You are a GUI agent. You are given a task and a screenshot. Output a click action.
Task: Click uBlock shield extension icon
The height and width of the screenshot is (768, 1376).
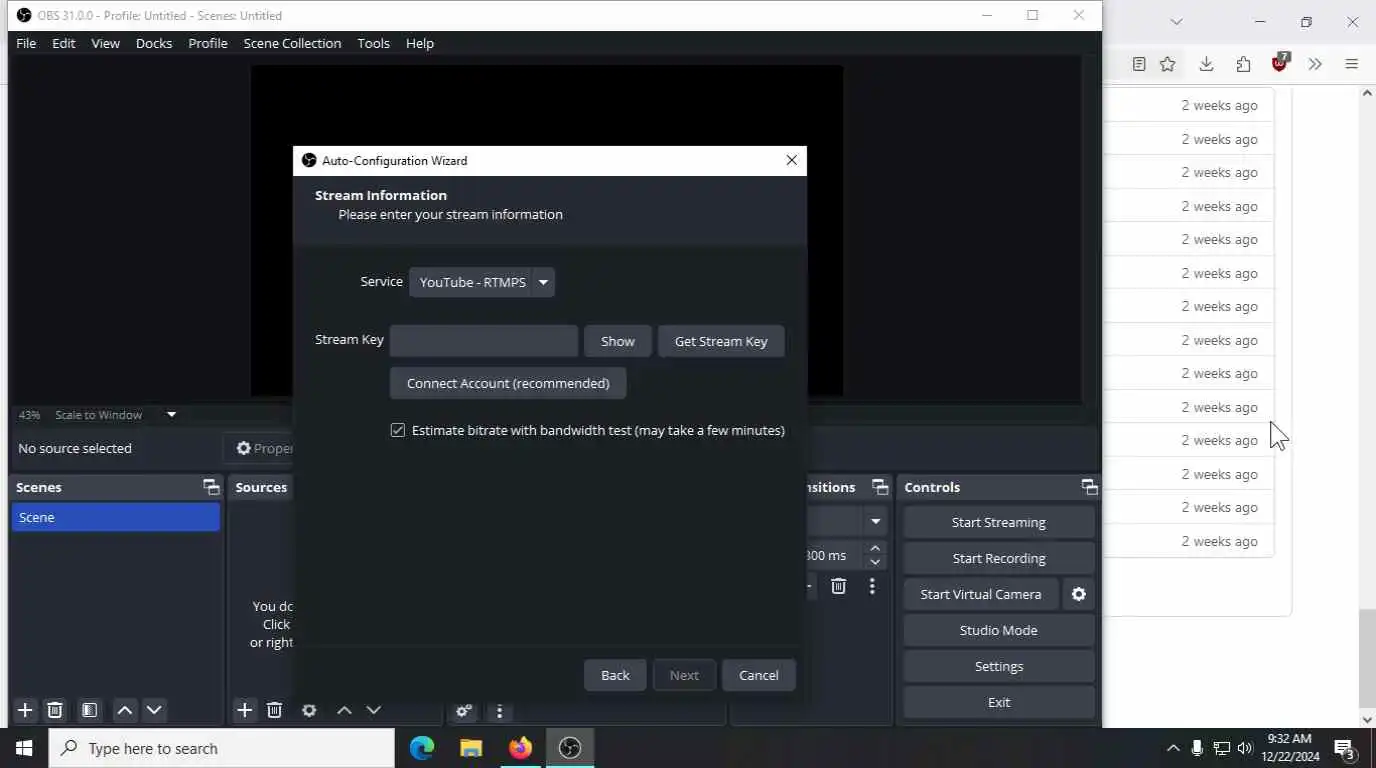pyautogui.click(x=1280, y=63)
